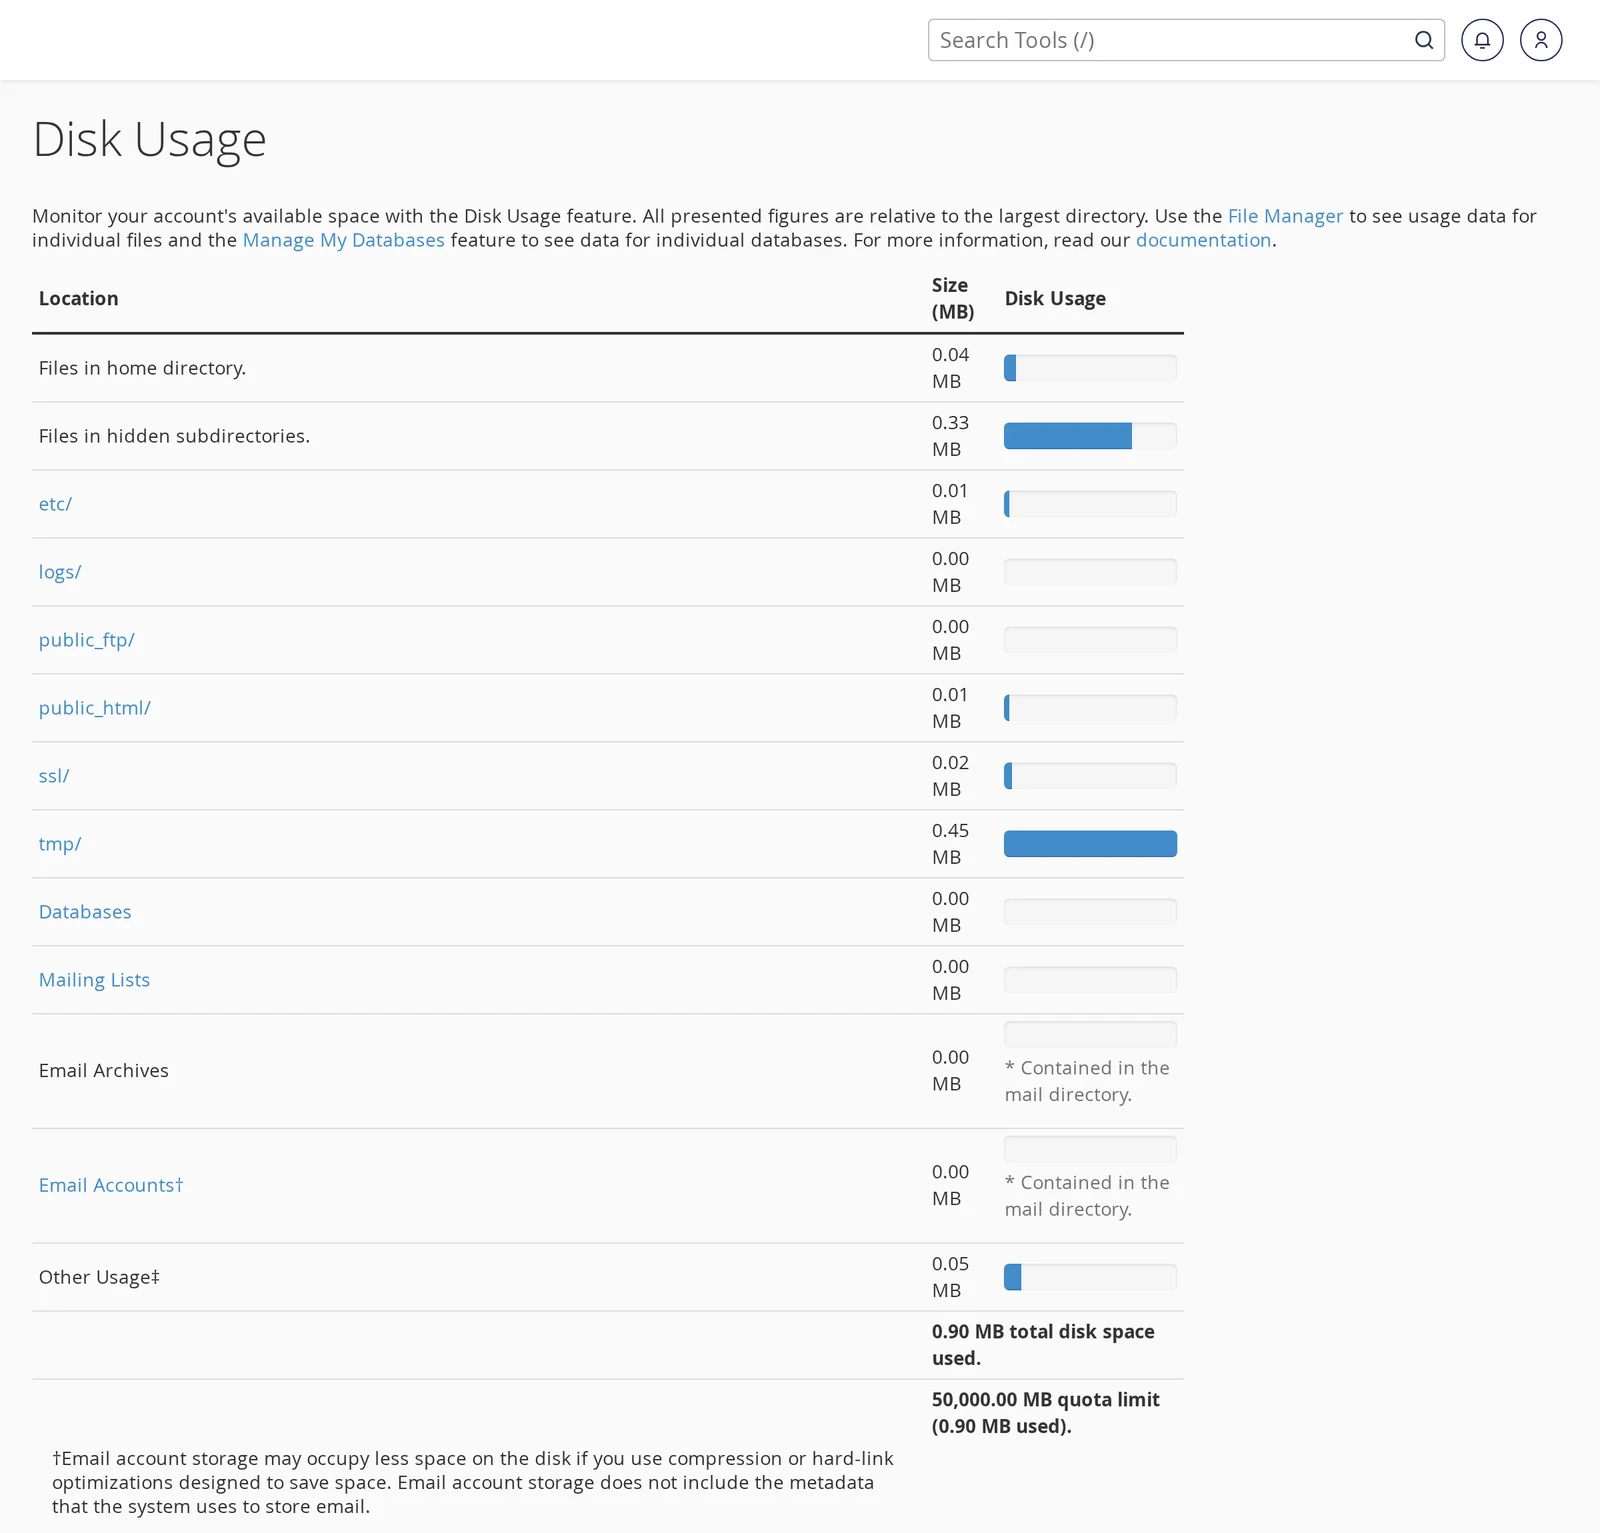This screenshot has width=1600, height=1533.
Task: Open the logs/ directory link
Action: point(60,572)
